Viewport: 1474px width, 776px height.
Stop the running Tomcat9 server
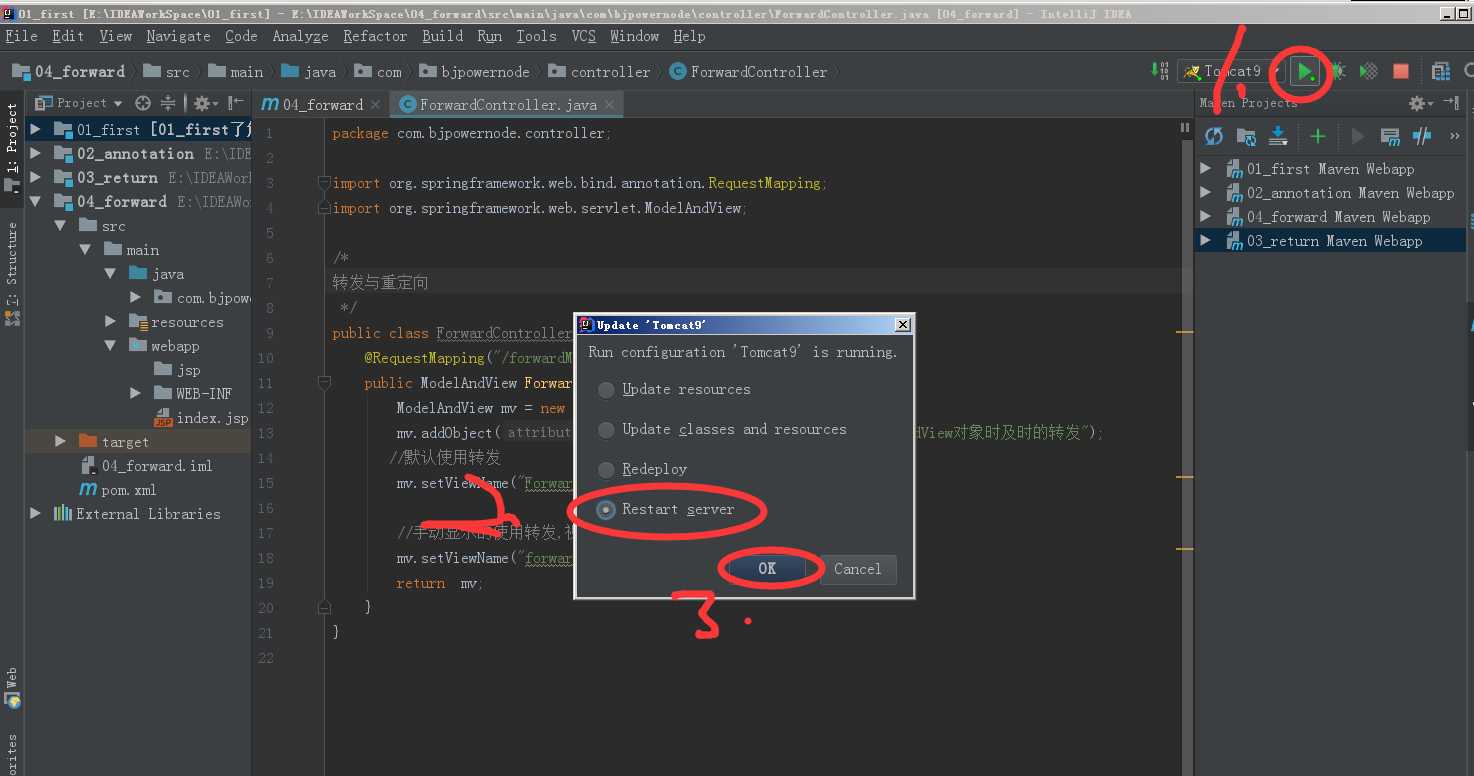pos(1401,72)
